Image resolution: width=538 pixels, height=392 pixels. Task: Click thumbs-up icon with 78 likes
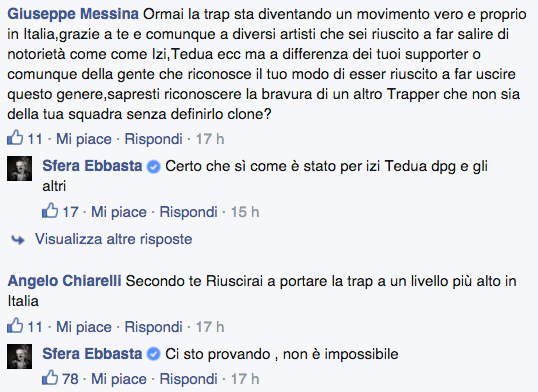[x=50, y=378]
